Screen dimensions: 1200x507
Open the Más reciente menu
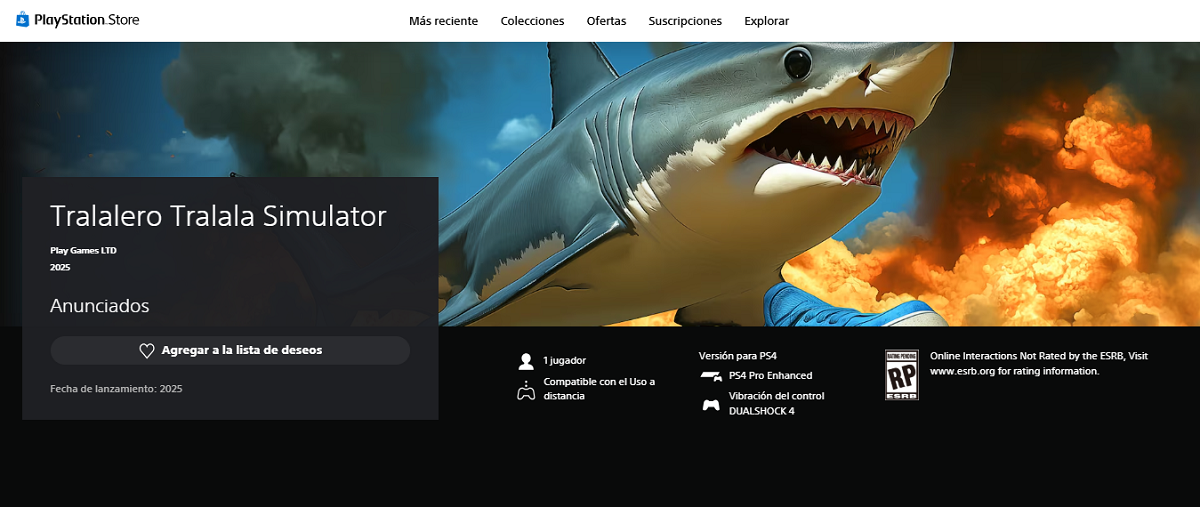point(443,21)
